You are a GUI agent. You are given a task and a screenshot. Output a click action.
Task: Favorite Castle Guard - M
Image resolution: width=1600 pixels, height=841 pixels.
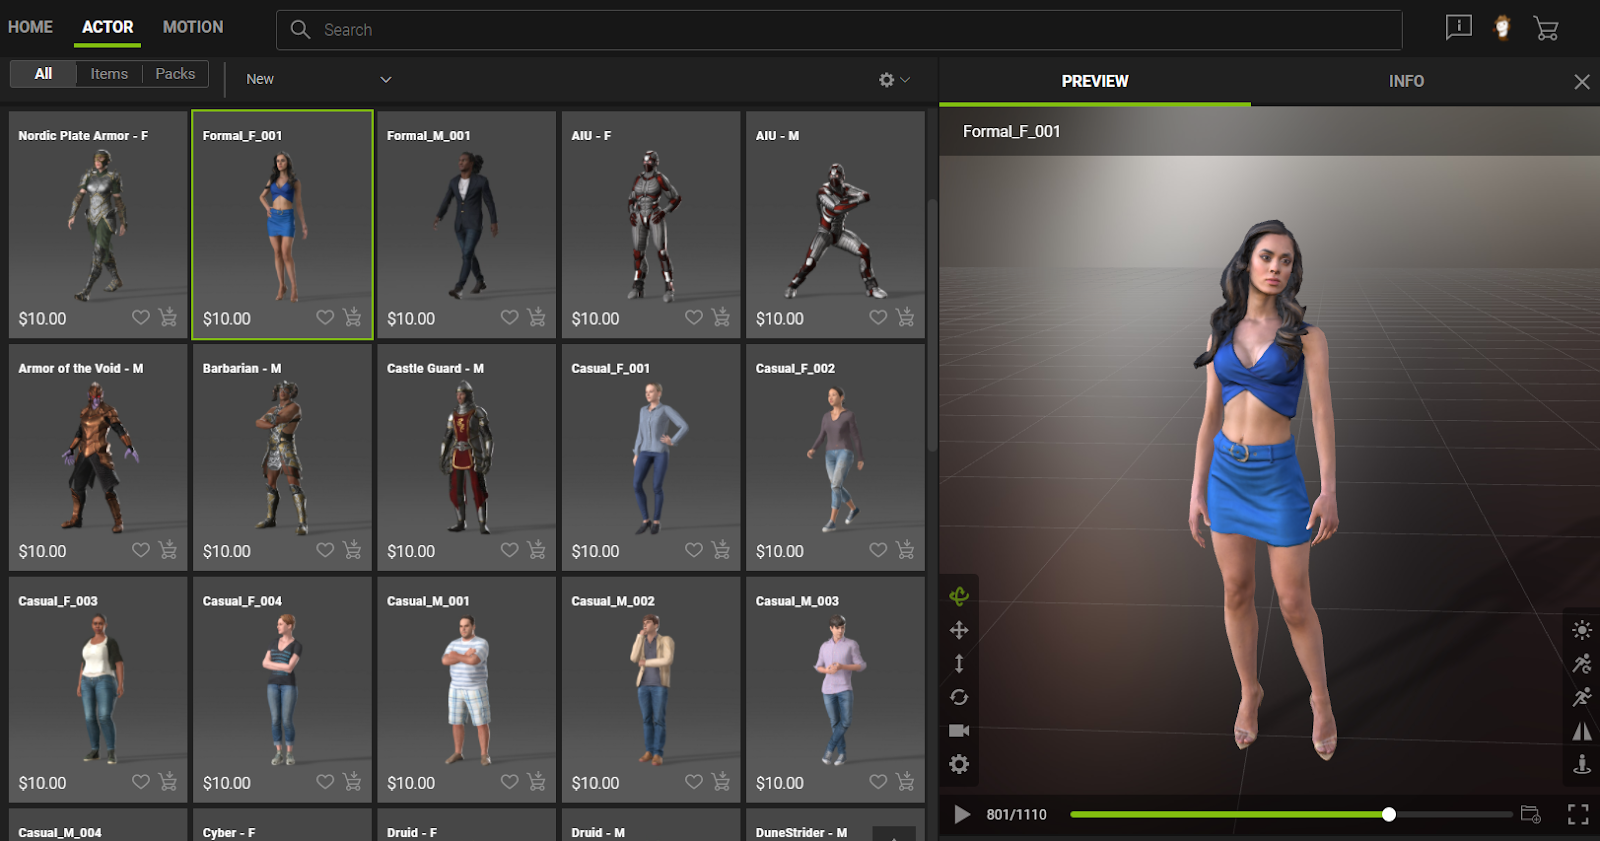point(510,549)
